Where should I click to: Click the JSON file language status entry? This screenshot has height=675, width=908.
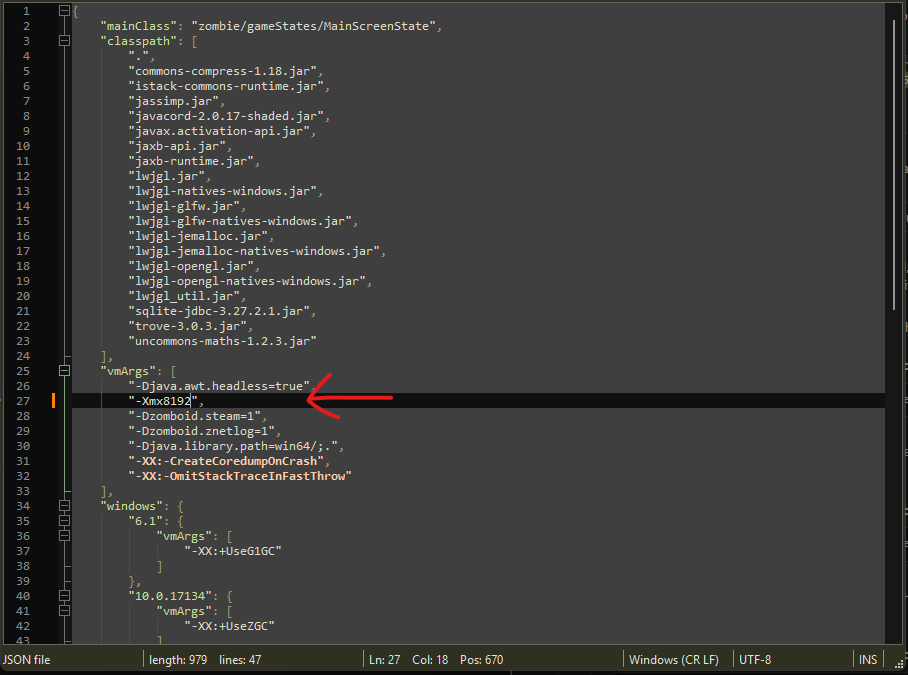[x=27, y=659]
